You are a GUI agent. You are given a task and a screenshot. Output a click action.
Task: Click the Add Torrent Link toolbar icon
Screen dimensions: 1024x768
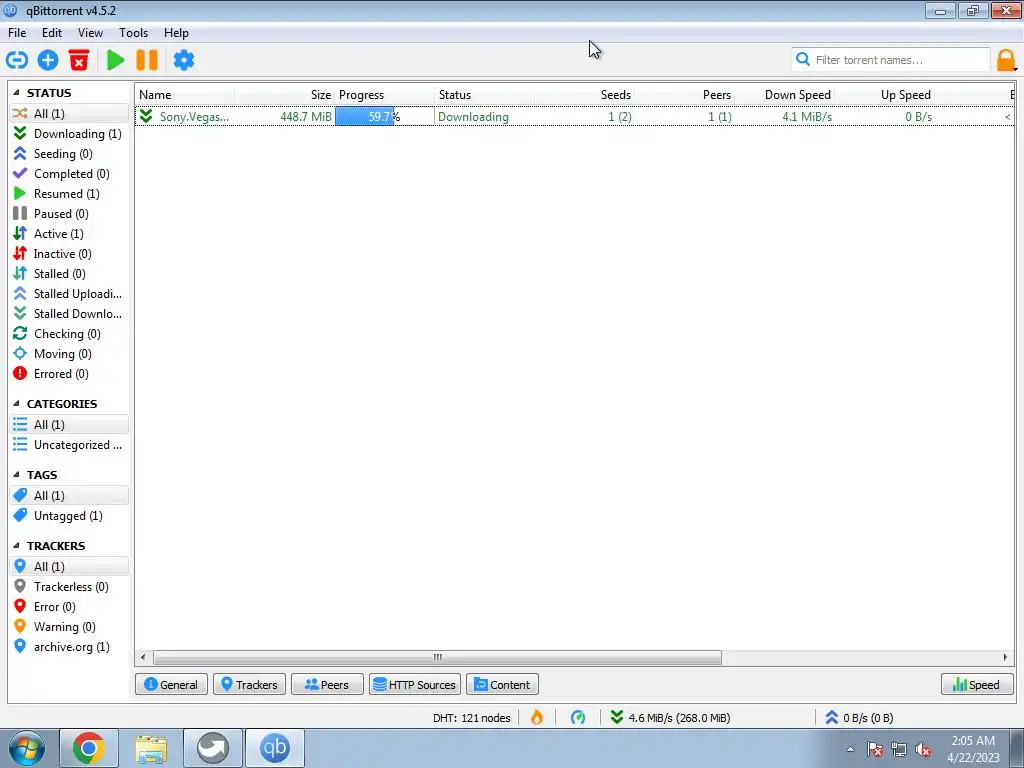coord(17,60)
